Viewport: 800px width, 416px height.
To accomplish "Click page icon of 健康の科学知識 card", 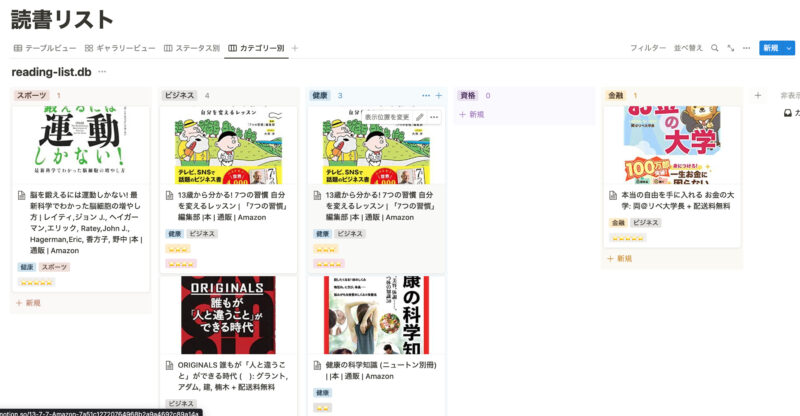I will (317, 365).
